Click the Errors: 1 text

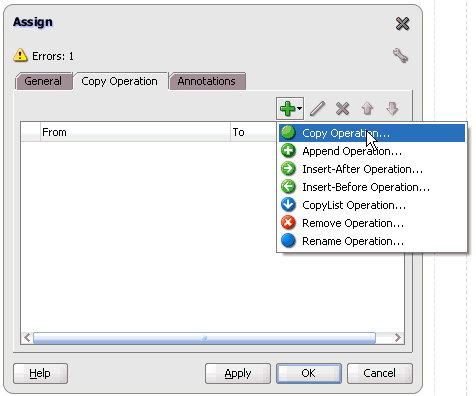53,56
